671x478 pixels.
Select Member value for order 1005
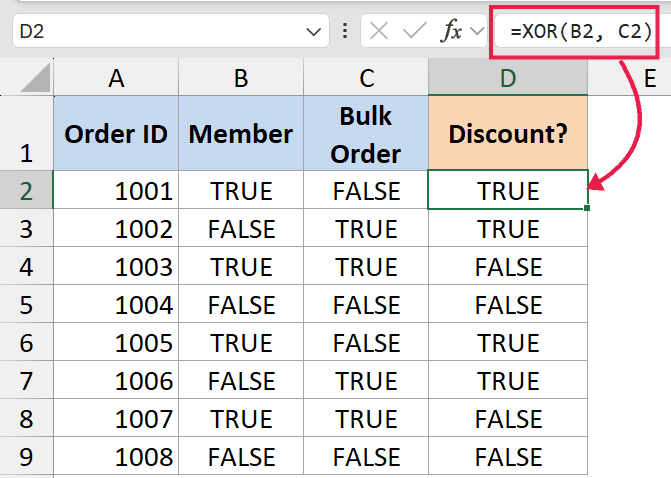pyautogui.click(x=241, y=342)
